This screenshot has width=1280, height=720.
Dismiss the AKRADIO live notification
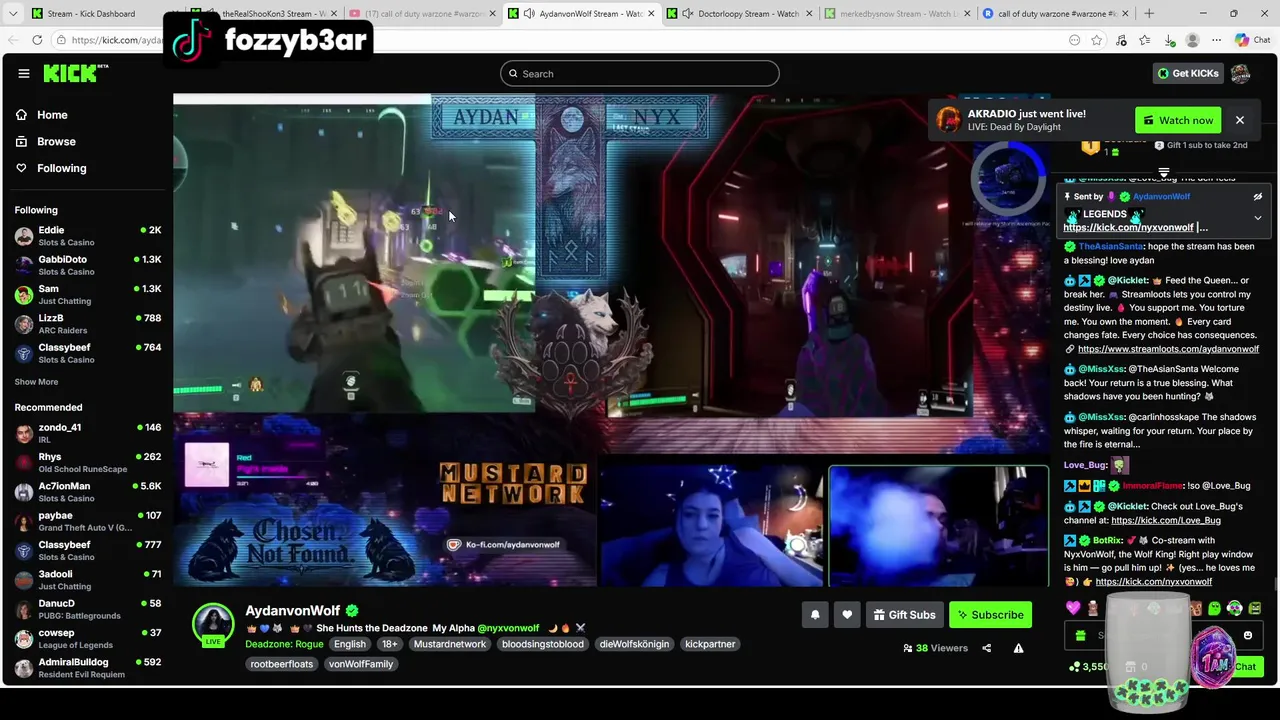1239,120
